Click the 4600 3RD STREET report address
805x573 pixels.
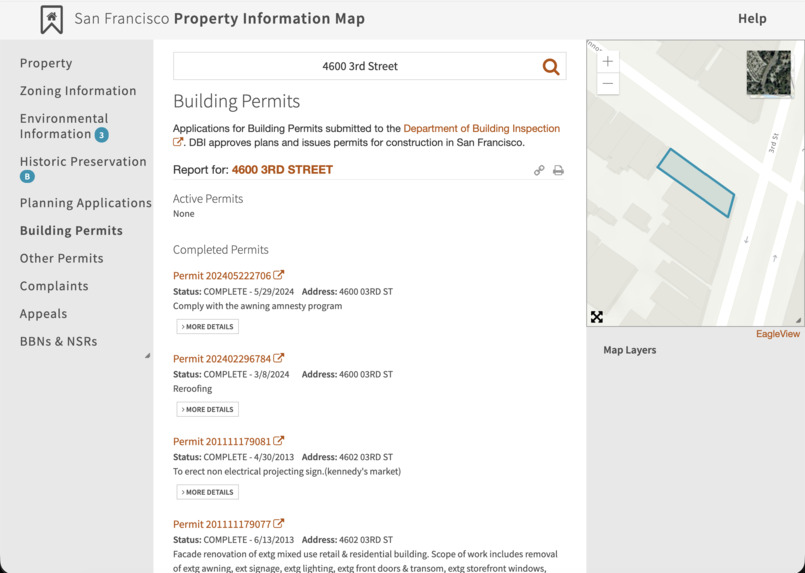pos(282,170)
